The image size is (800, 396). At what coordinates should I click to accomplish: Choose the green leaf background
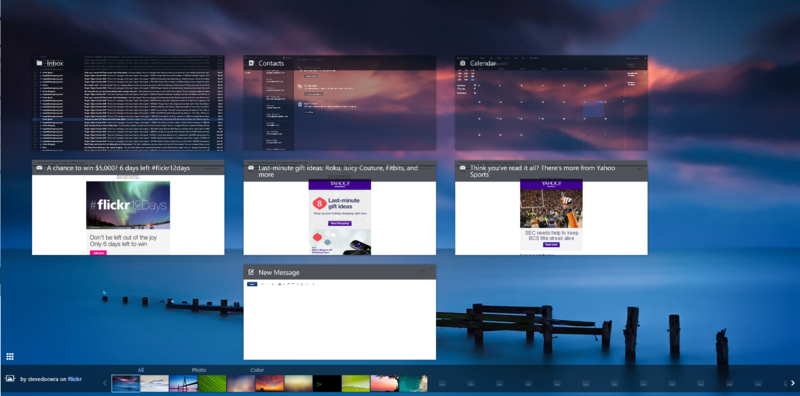[x=212, y=383]
